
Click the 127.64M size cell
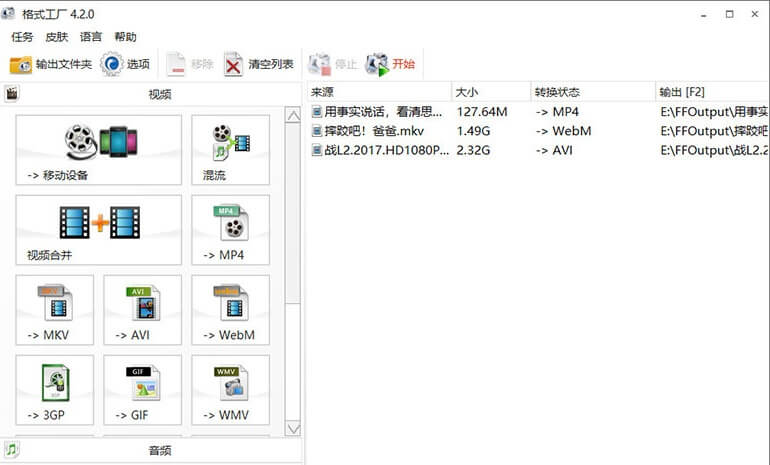pyautogui.click(x=482, y=112)
